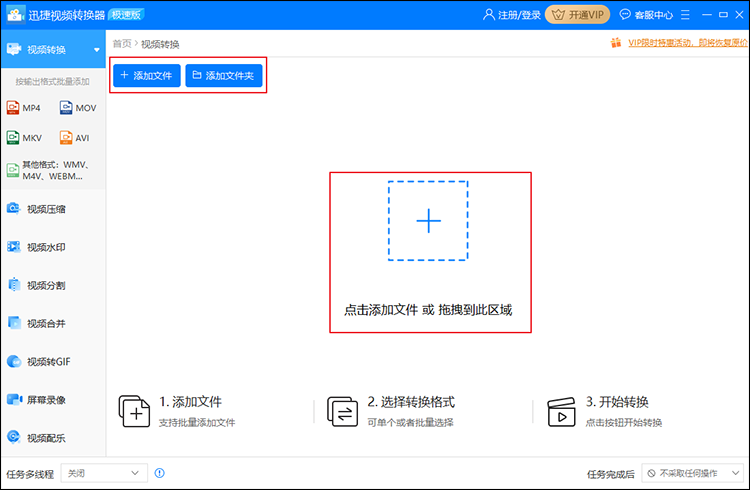
Task: Click the 视频压缩 sidebar icon
Action: point(13,208)
